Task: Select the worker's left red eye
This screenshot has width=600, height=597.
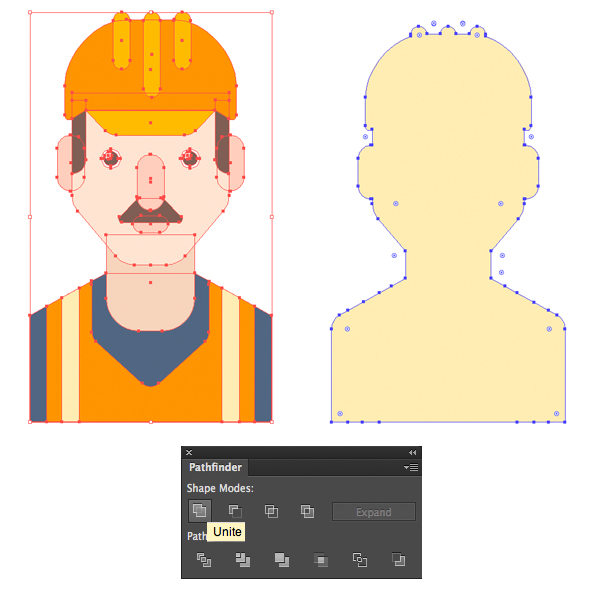Action: coord(110,156)
